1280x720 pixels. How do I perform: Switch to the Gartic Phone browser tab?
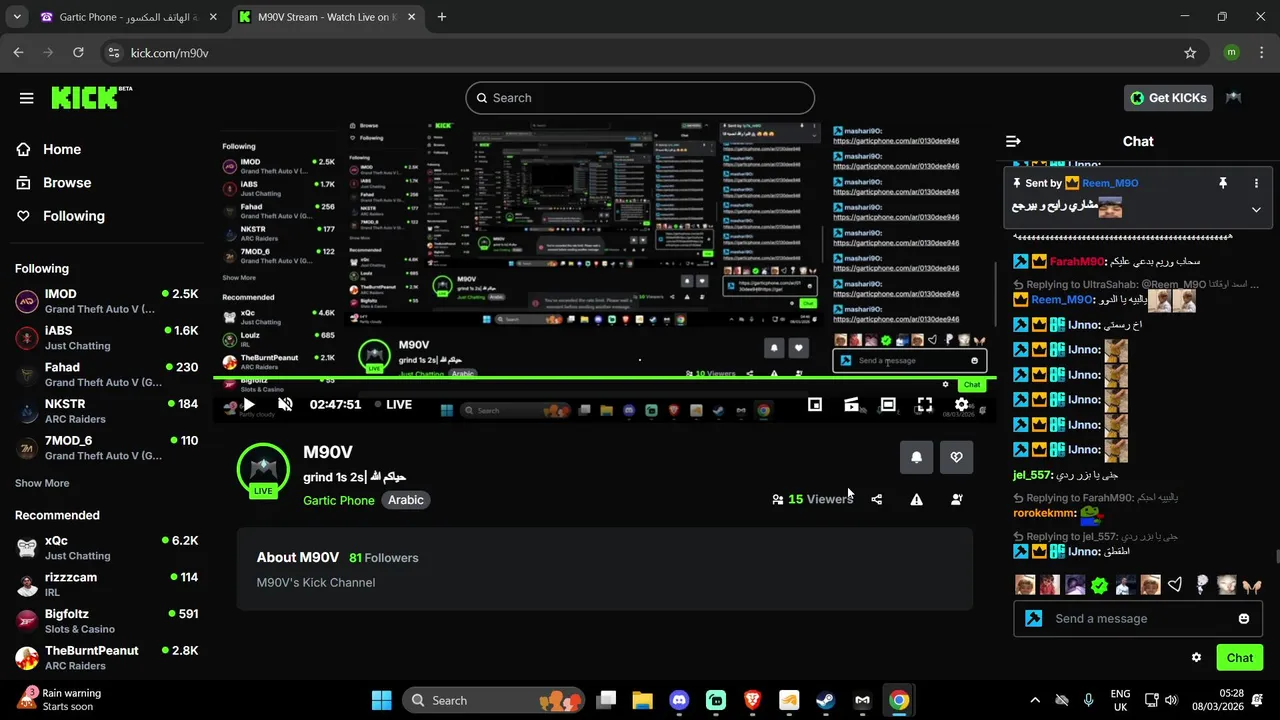pyautogui.click(x=128, y=17)
